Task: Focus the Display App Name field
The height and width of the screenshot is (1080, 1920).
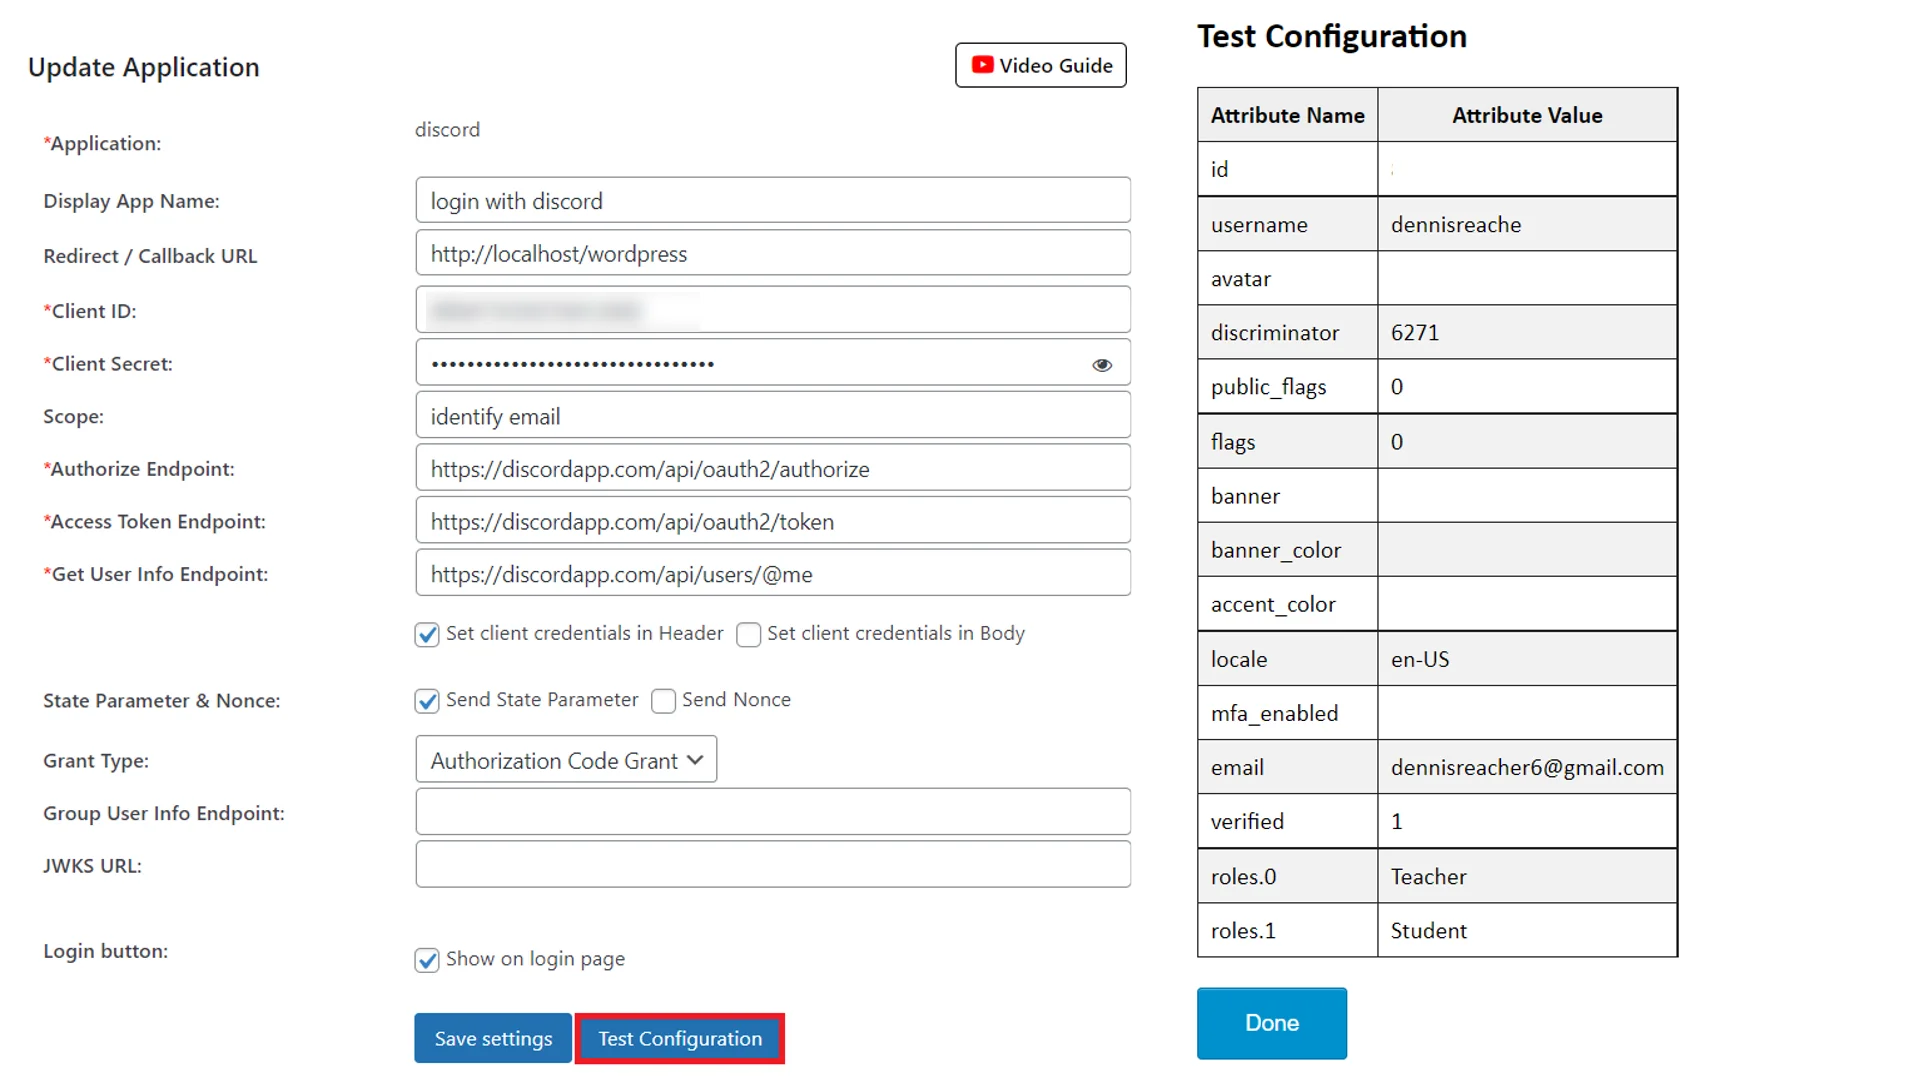Action: click(x=773, y=200)
